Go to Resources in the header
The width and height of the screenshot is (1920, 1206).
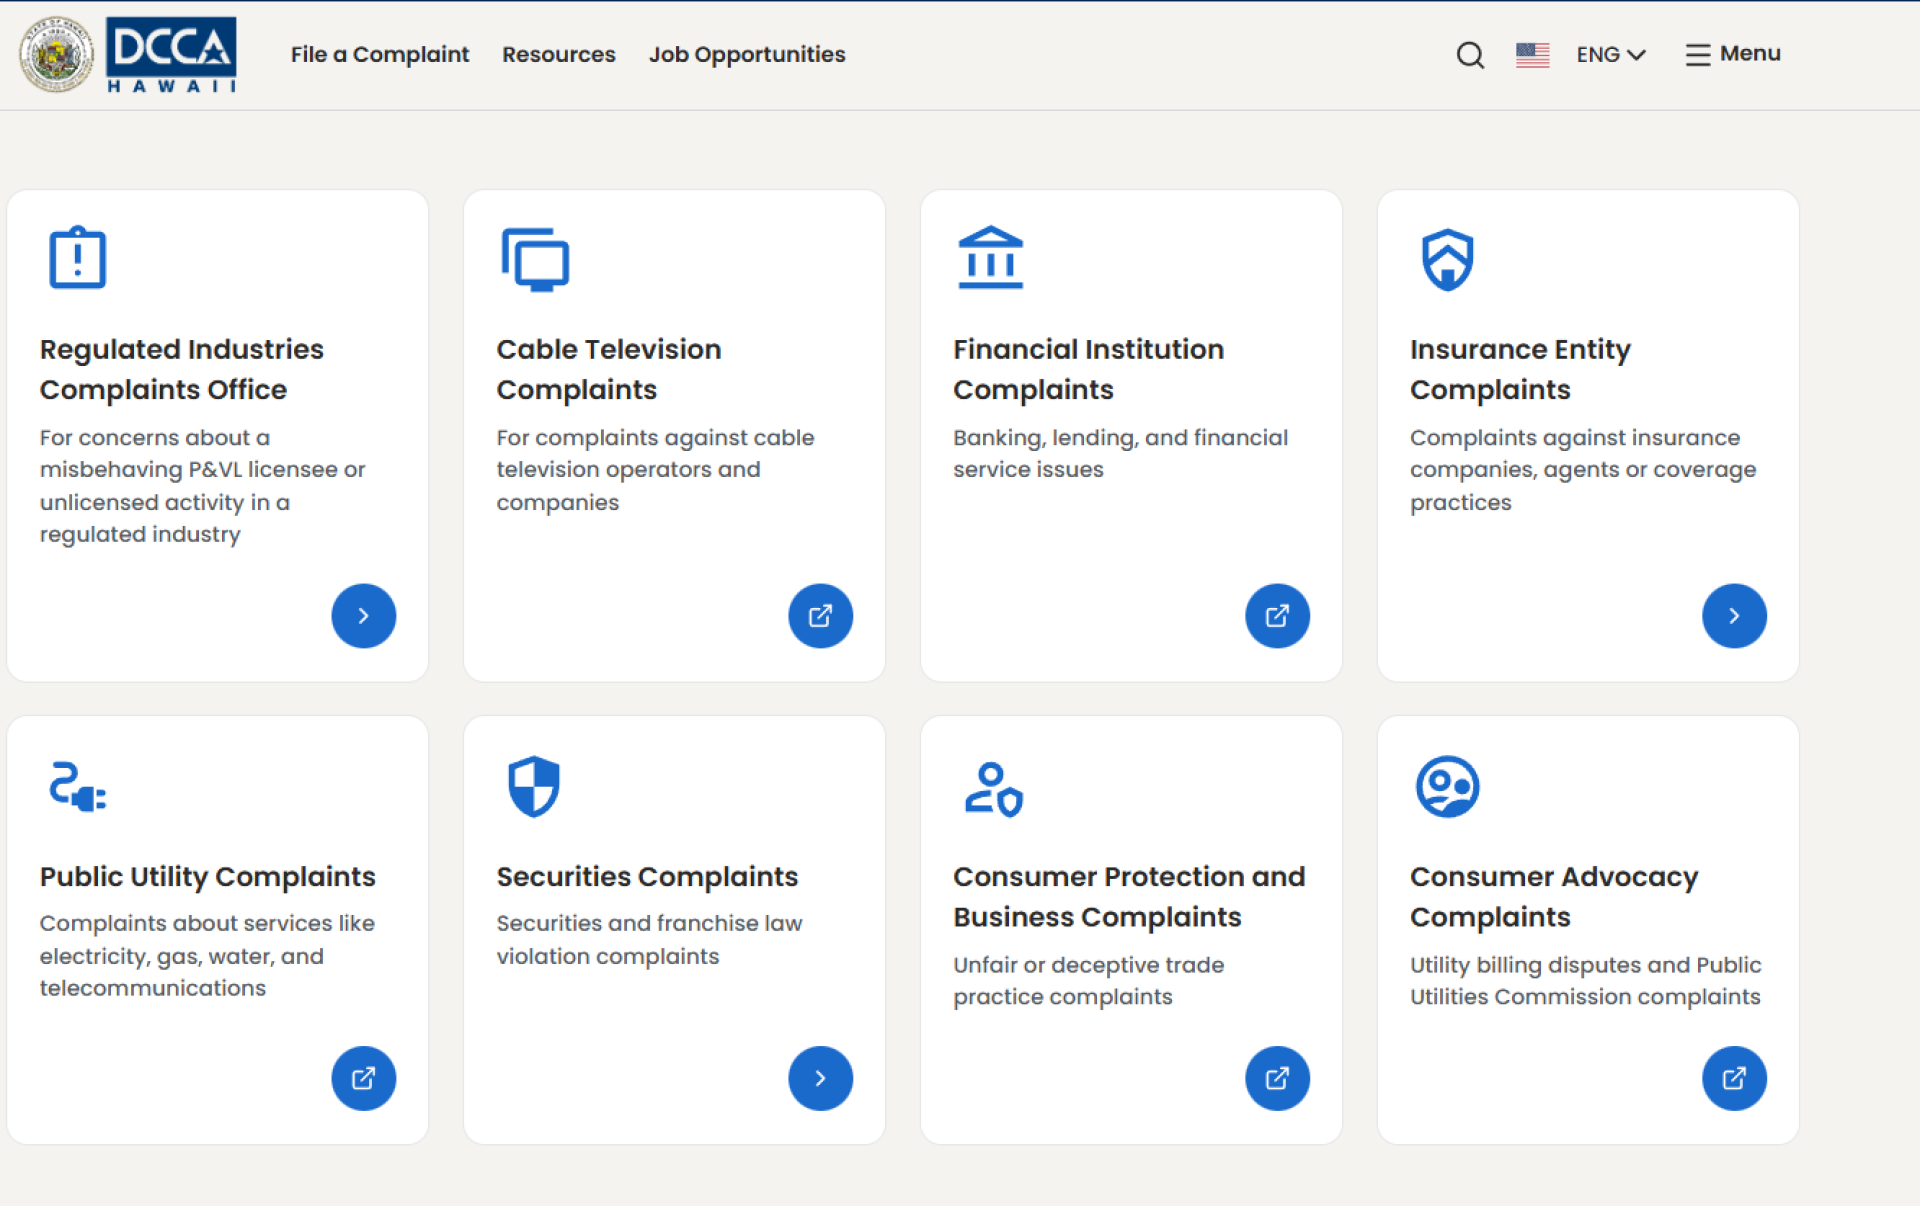[558, 54]
